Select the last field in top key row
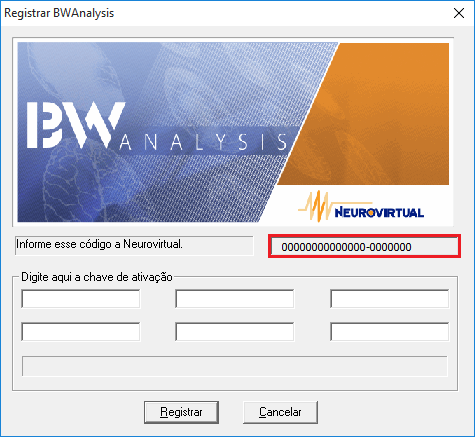This screenshot has height=437, width=475. click(390, 299)
